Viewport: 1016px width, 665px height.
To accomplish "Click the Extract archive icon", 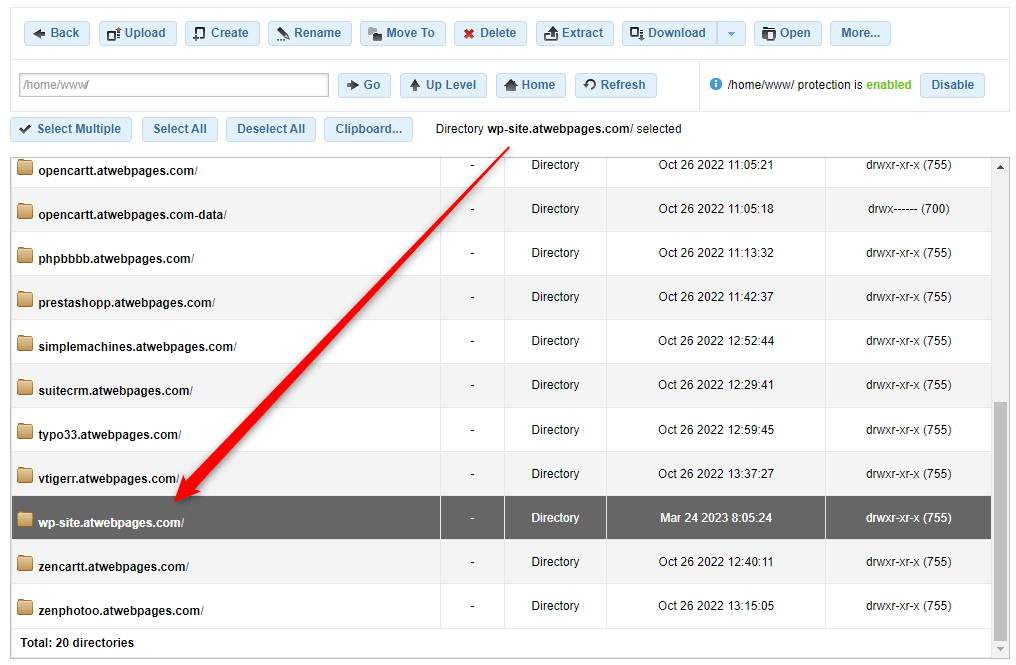I will 552,32.
